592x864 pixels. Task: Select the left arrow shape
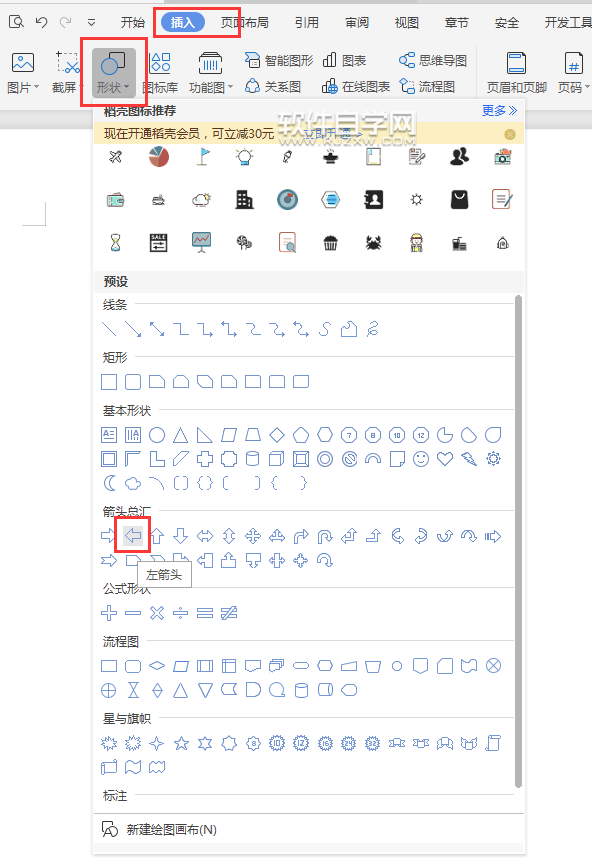point(133,536)
